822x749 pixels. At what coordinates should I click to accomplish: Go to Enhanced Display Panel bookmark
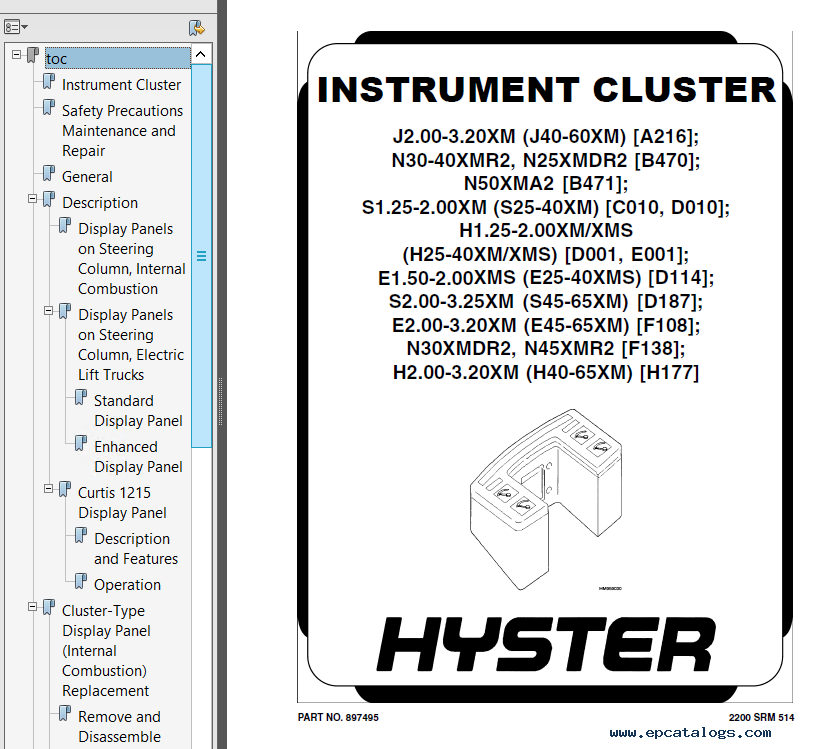pos(138,457)
